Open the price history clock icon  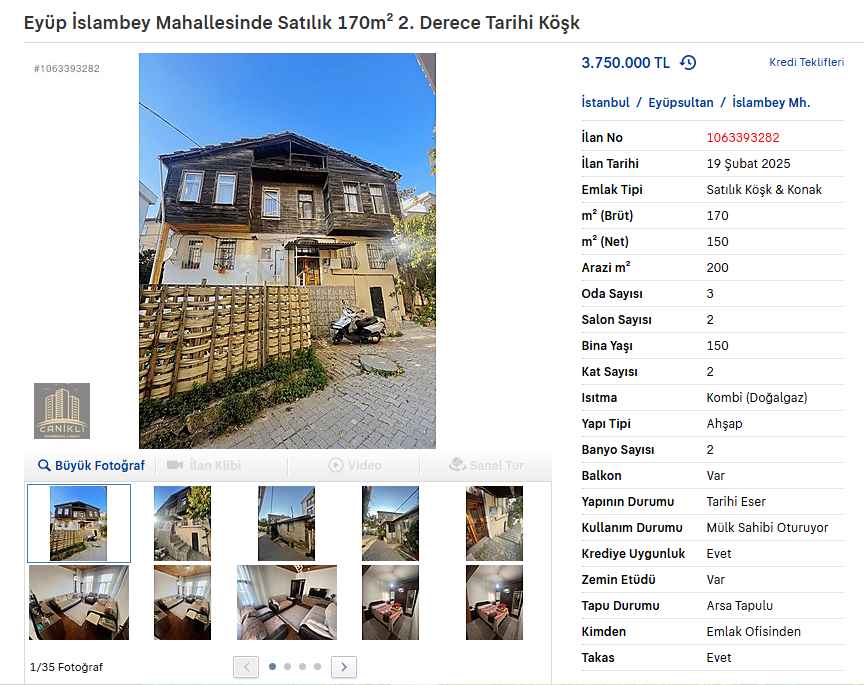click(x=688, y=62)
